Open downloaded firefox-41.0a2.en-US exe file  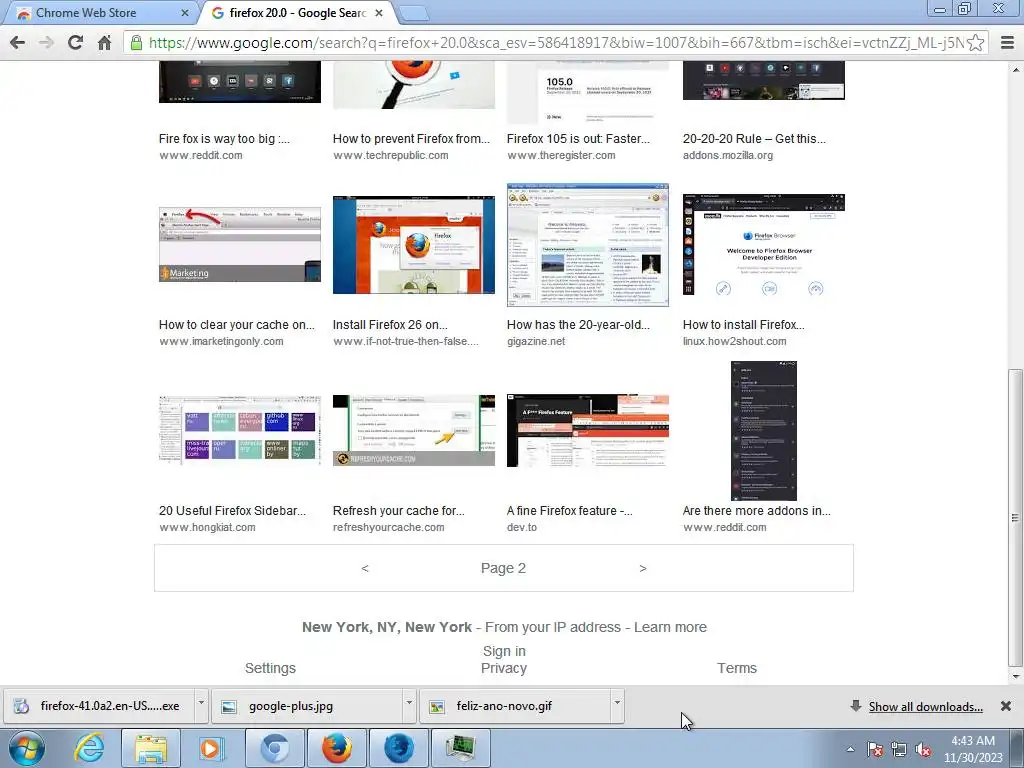click(100, 706)
